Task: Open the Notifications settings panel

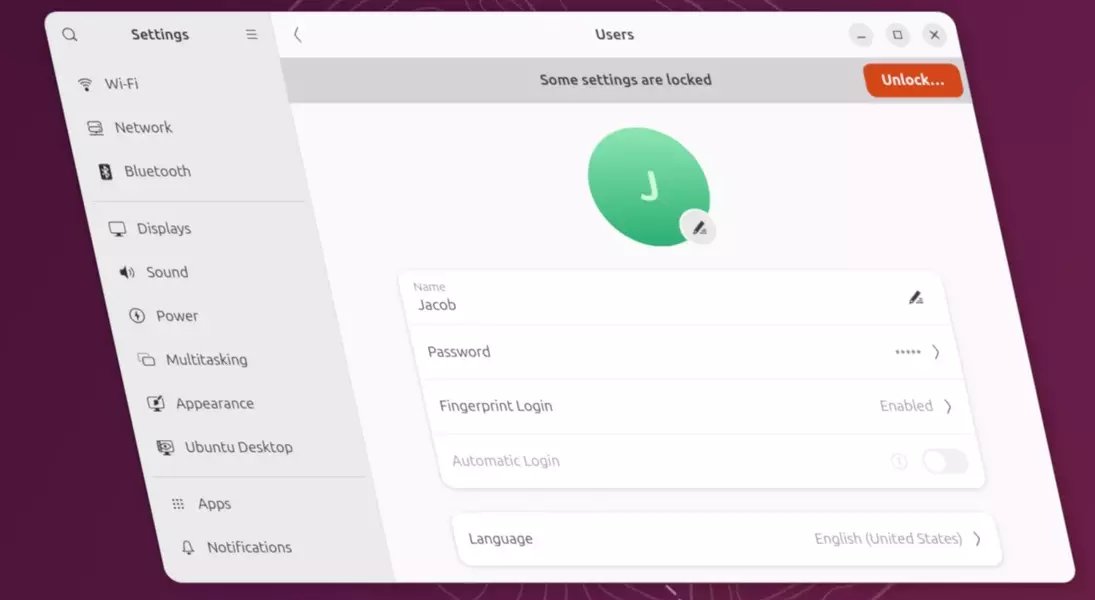Action: 249,547
